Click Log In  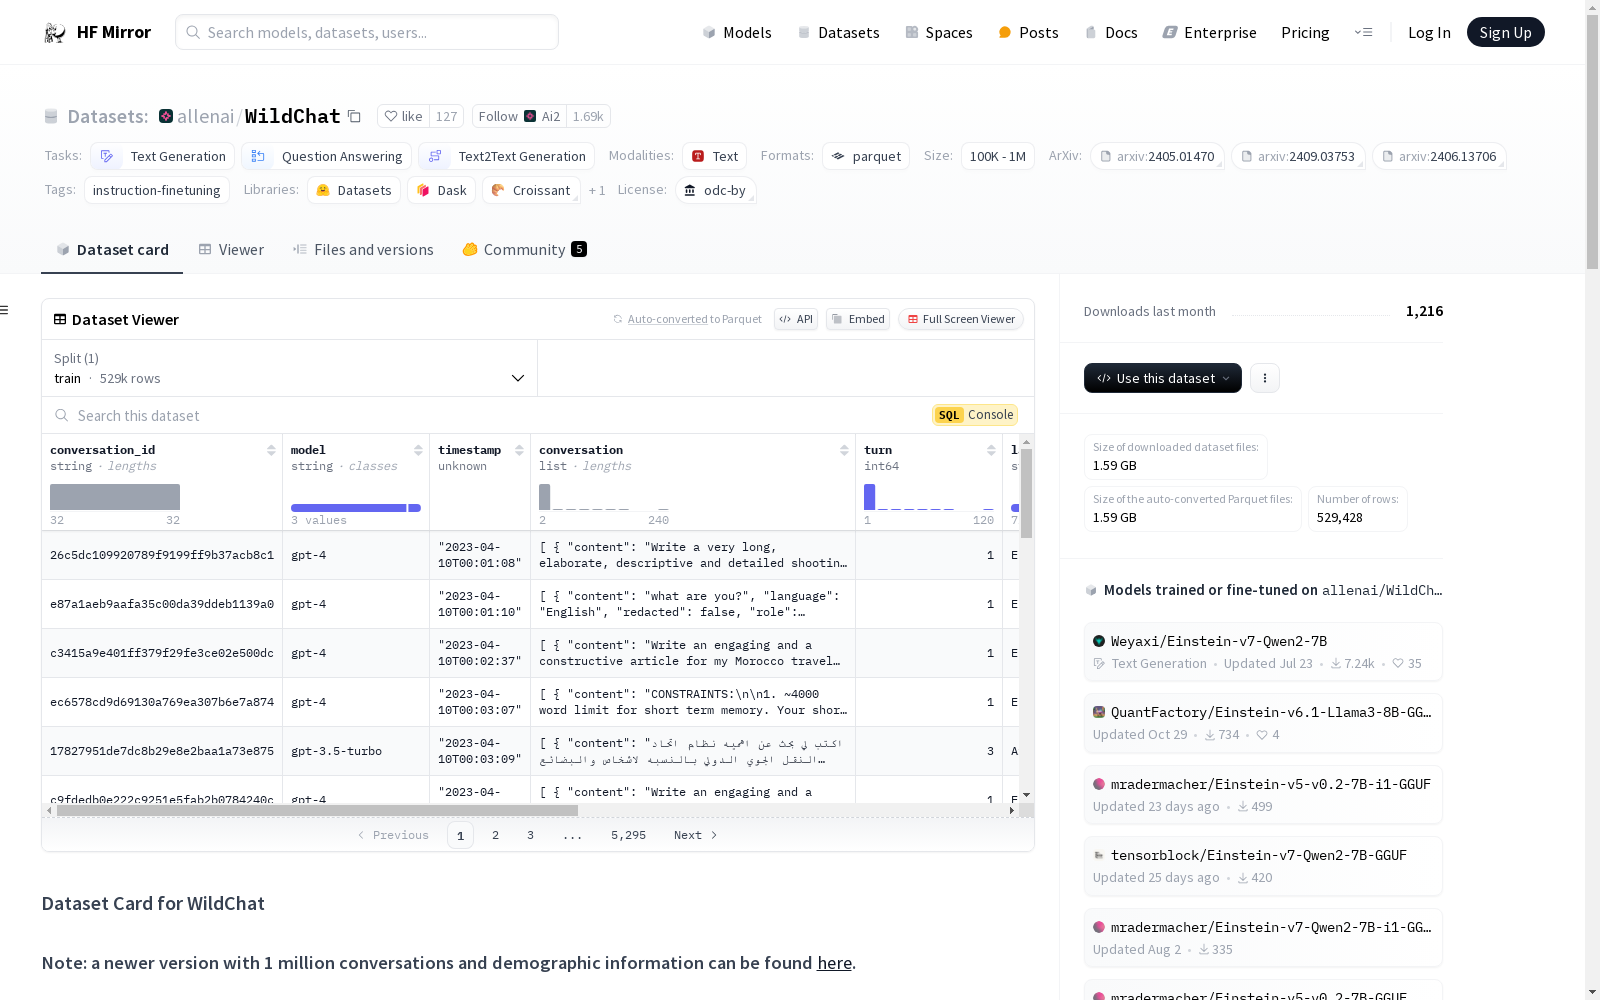pos(1429,32)
